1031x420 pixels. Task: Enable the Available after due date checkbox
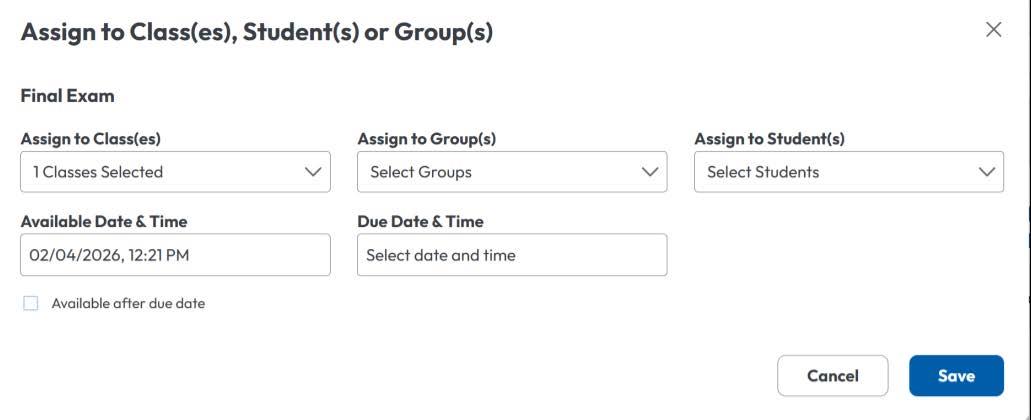[x=31, y=304]
